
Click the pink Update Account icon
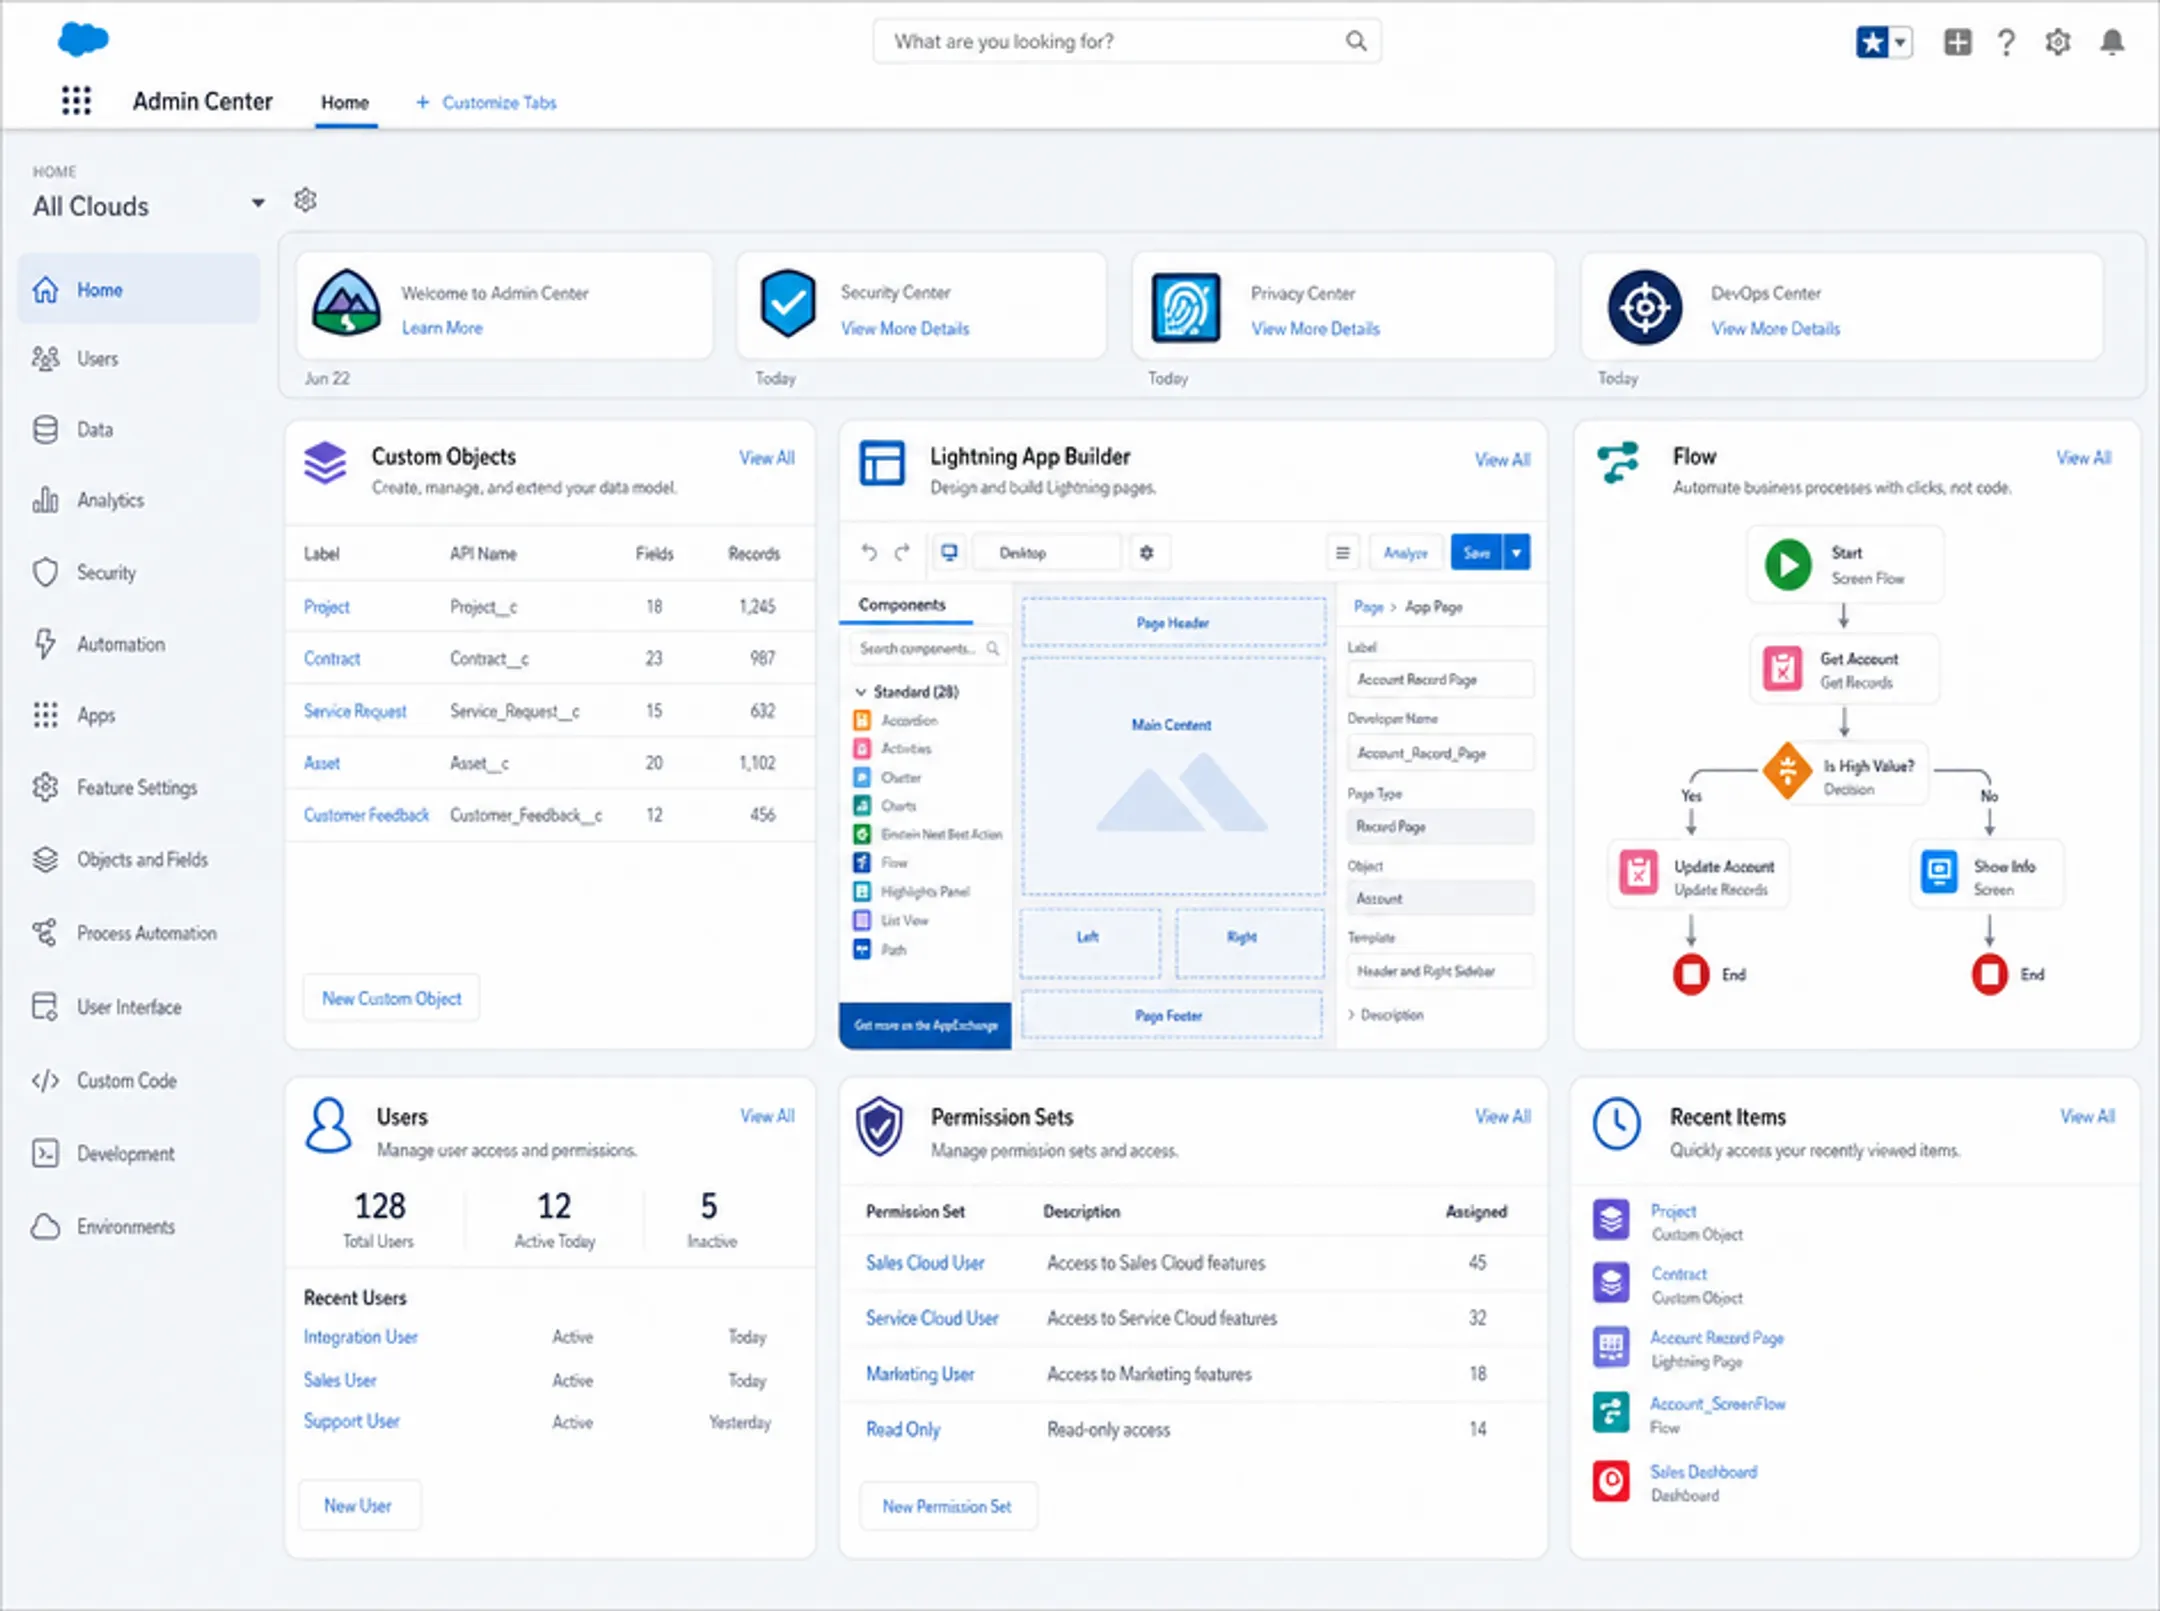1639,873
